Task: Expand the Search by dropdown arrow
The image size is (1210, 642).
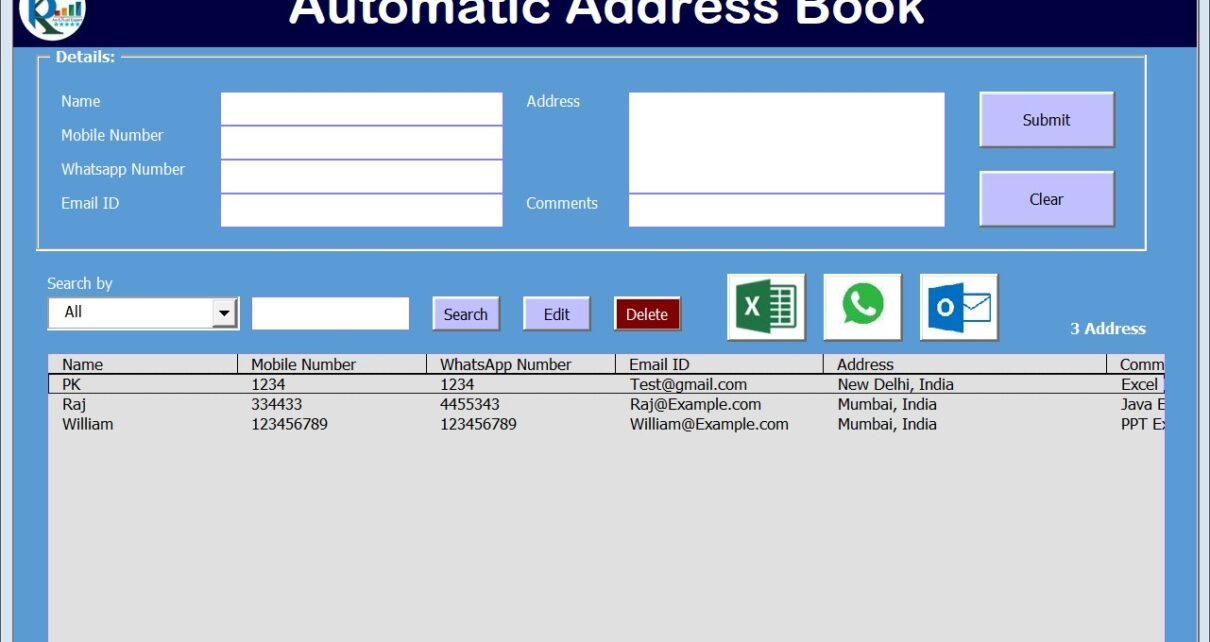Action: (x=225, y=314)
